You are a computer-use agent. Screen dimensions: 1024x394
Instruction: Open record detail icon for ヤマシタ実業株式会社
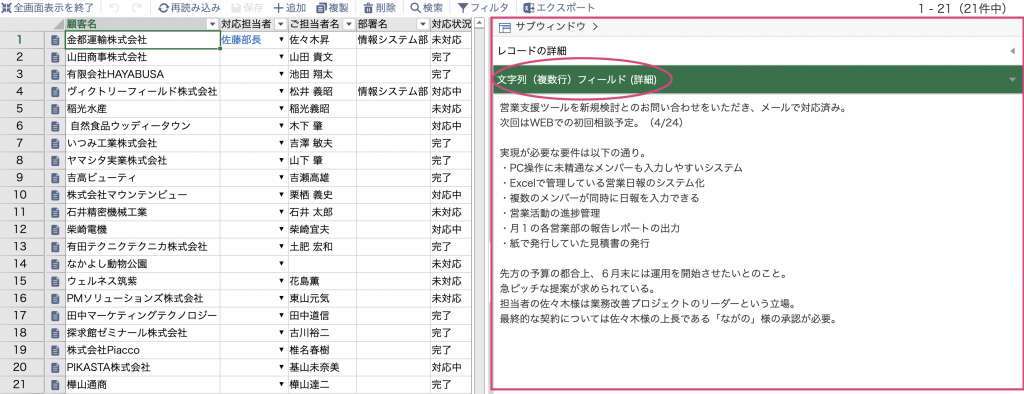coord(56,160)
